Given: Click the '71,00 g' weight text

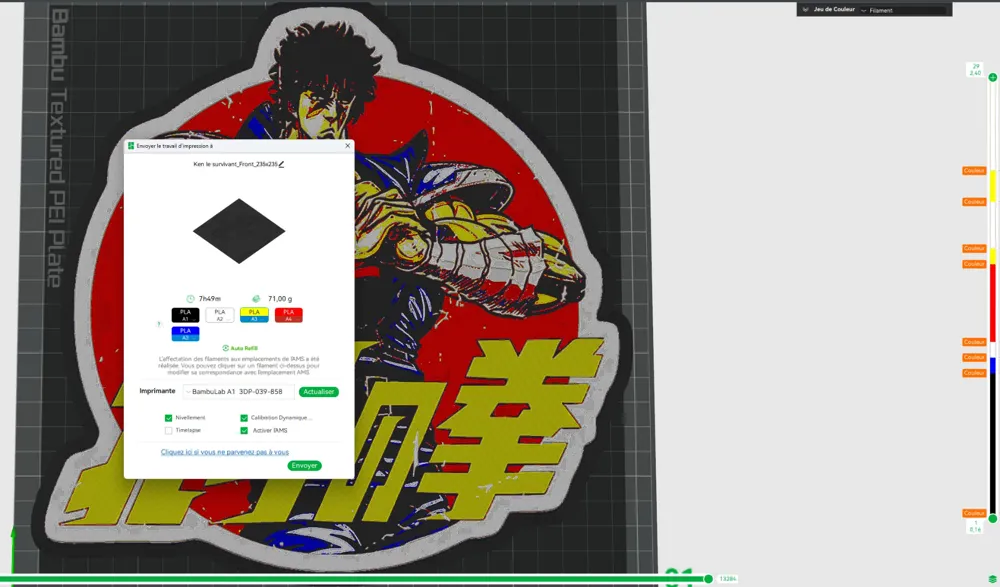Looking at the screenshot, I should tap(280, 299).
